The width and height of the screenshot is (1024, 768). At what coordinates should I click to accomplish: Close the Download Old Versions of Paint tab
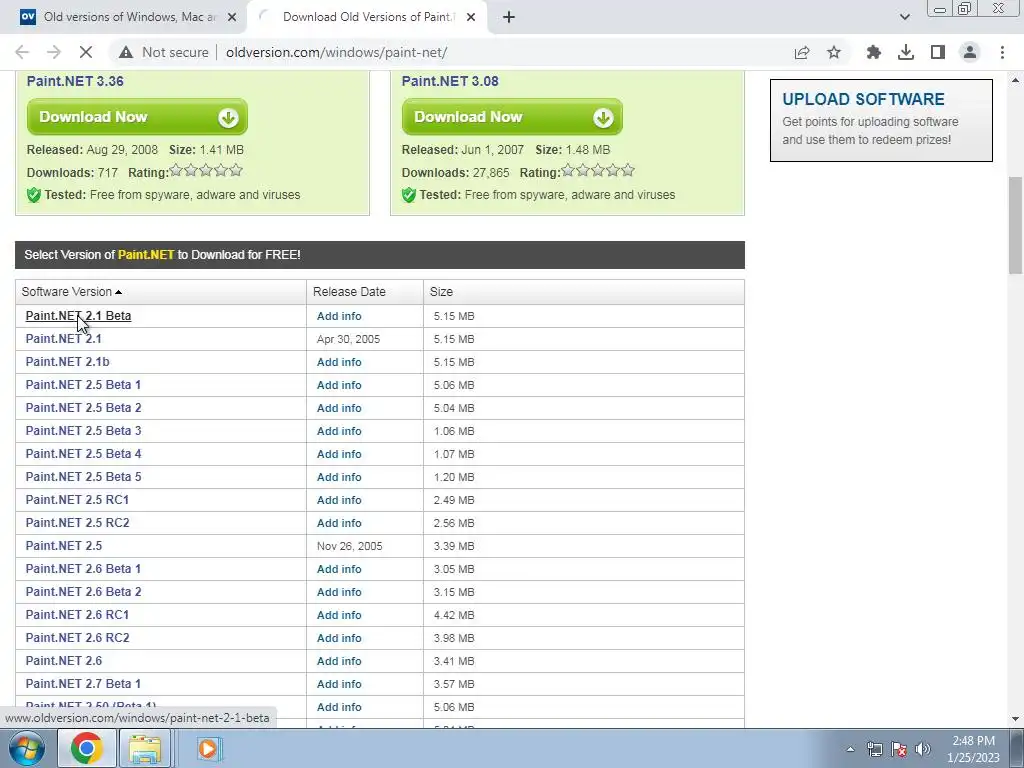pyautogui.click(x=471, y=17)
